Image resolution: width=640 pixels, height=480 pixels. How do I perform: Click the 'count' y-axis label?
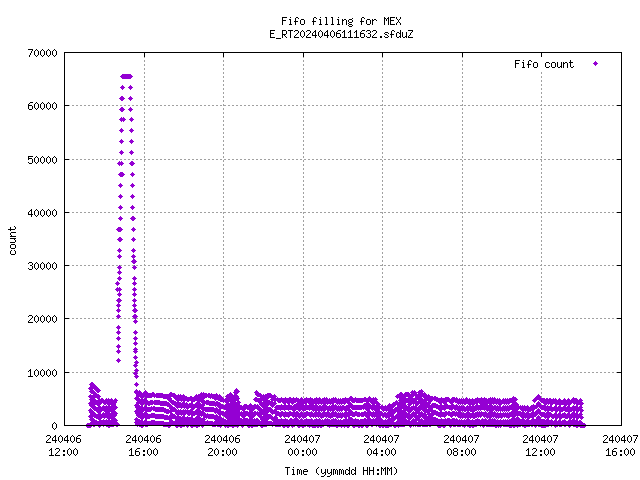click(12, 241)
